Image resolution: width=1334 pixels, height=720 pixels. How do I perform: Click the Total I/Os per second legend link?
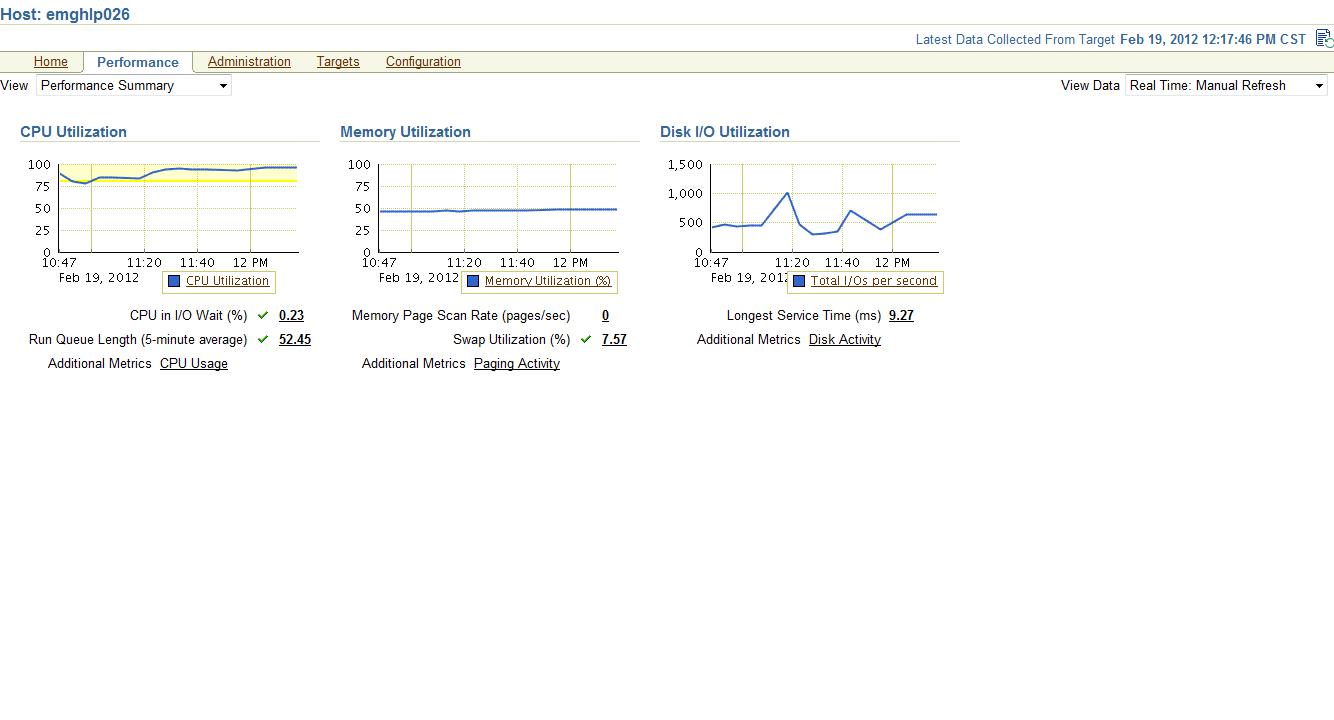[873, 281]
